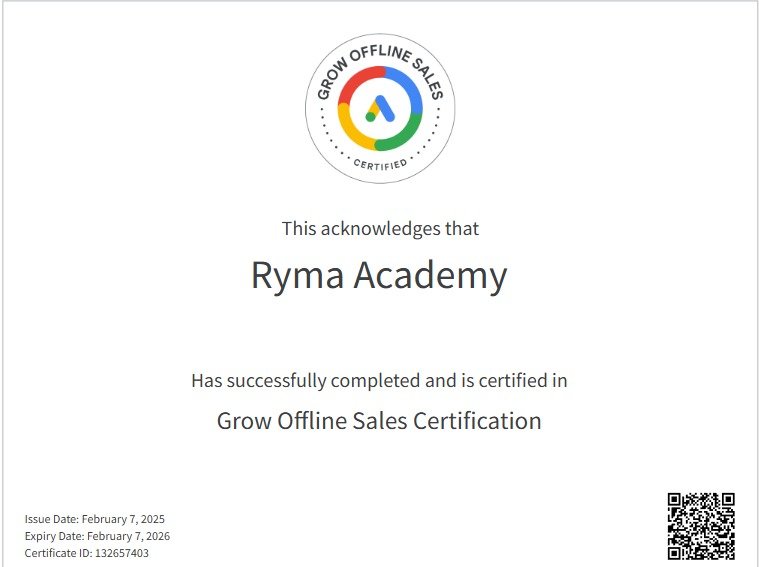Click the Expiry Date line
The width and height of the screenshot is (759, 567).
pyautogui.click(x=97, y=536)
